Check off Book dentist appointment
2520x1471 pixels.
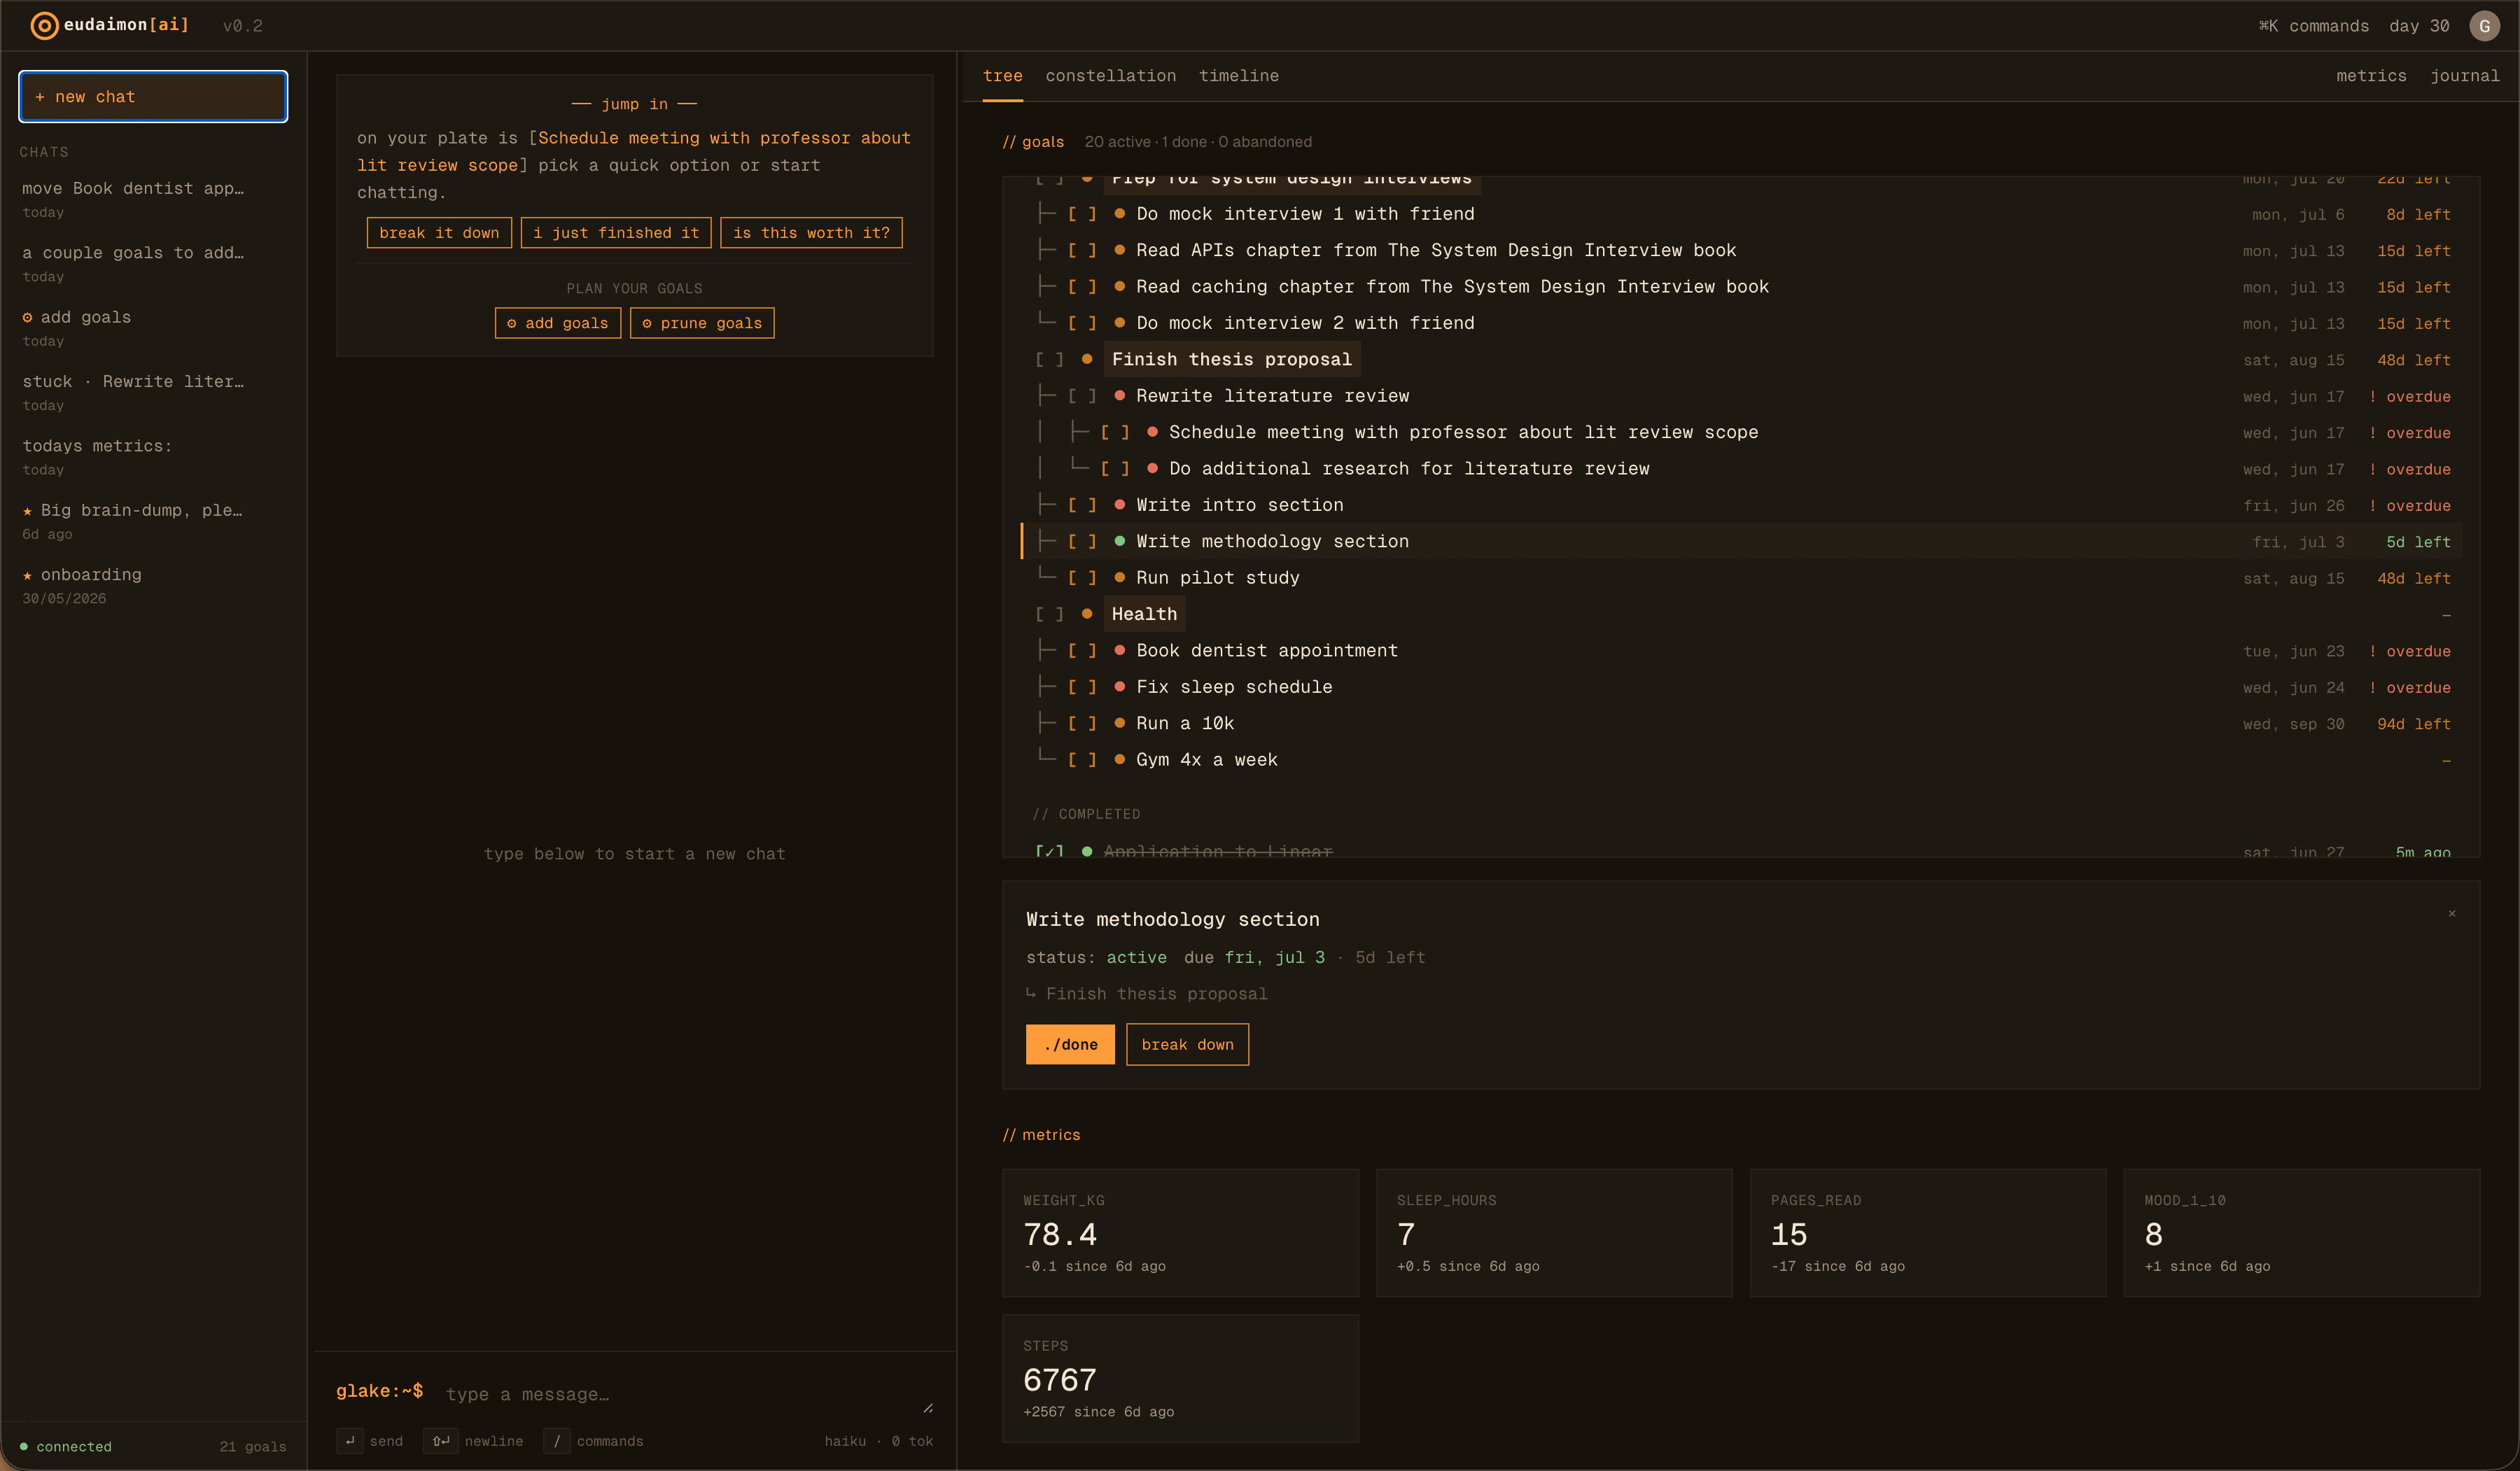tap(1082, 651)
